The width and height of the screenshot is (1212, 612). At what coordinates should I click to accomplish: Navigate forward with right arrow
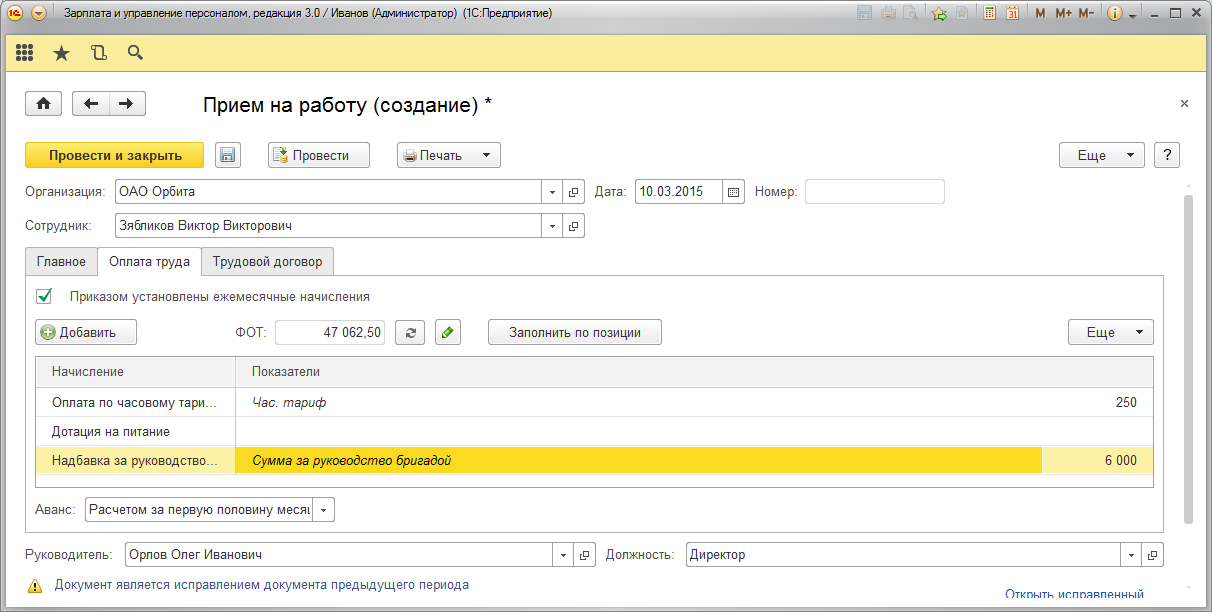coord(127,104)
